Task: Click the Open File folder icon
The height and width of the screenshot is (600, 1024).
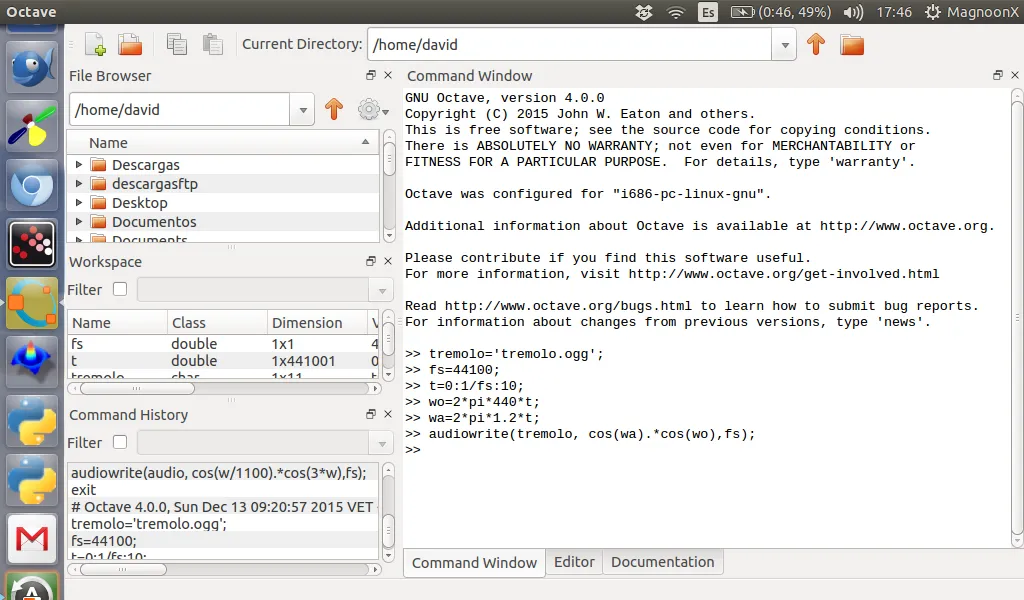Action: click(130, 44)
